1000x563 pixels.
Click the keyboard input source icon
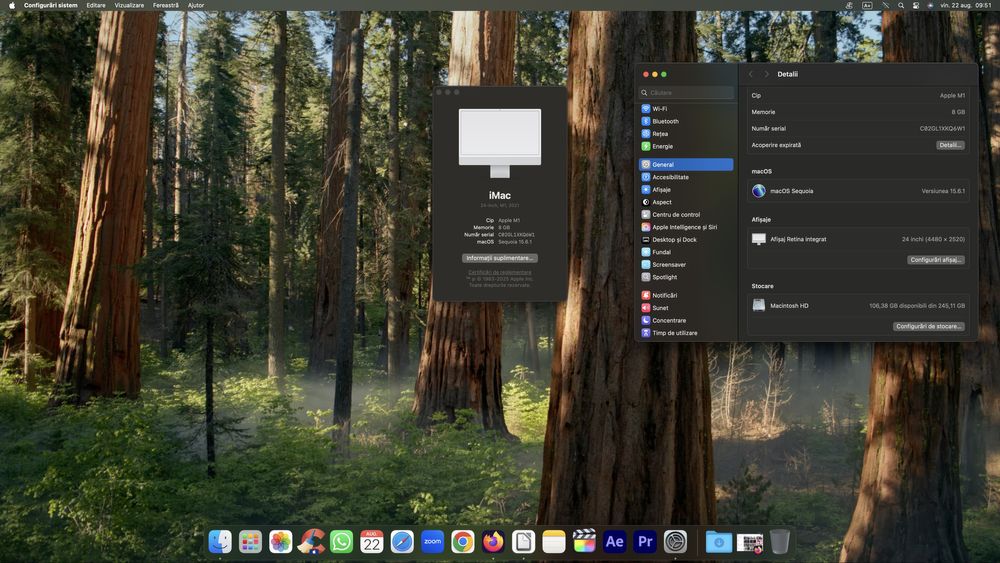point(867,5)
